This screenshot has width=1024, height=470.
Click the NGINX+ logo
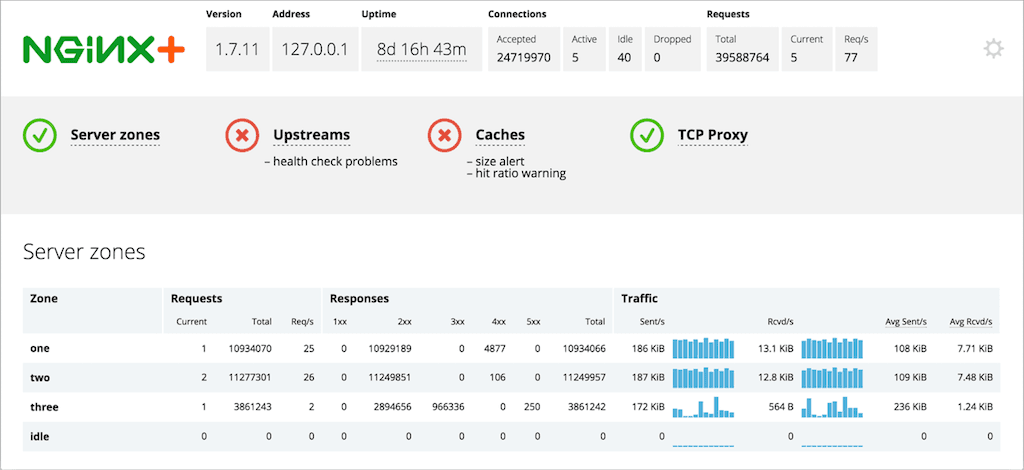(x=103, y=49)
